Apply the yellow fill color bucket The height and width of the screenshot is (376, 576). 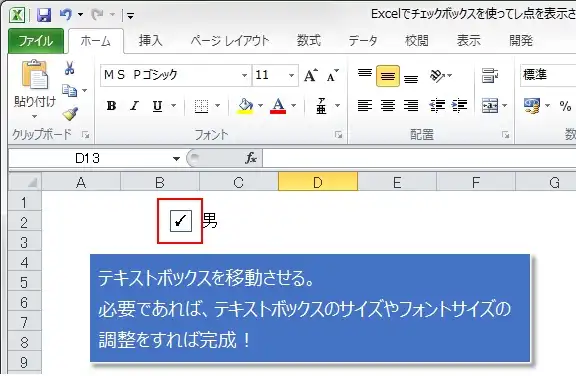pos(246,106)
